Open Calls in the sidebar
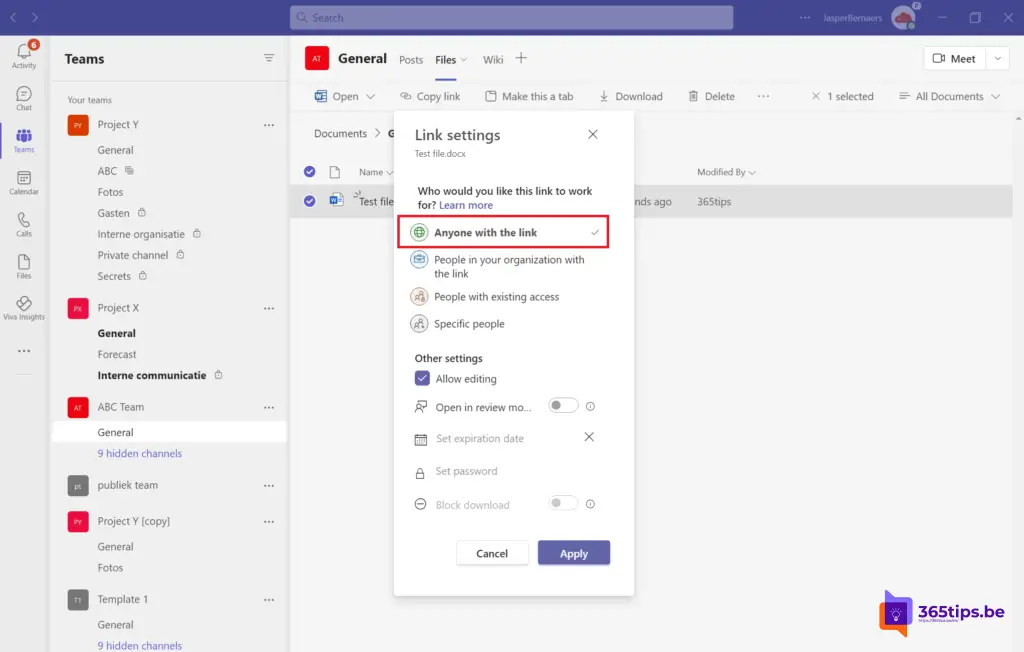The image size is (1024, 652). tap(24, 224)
